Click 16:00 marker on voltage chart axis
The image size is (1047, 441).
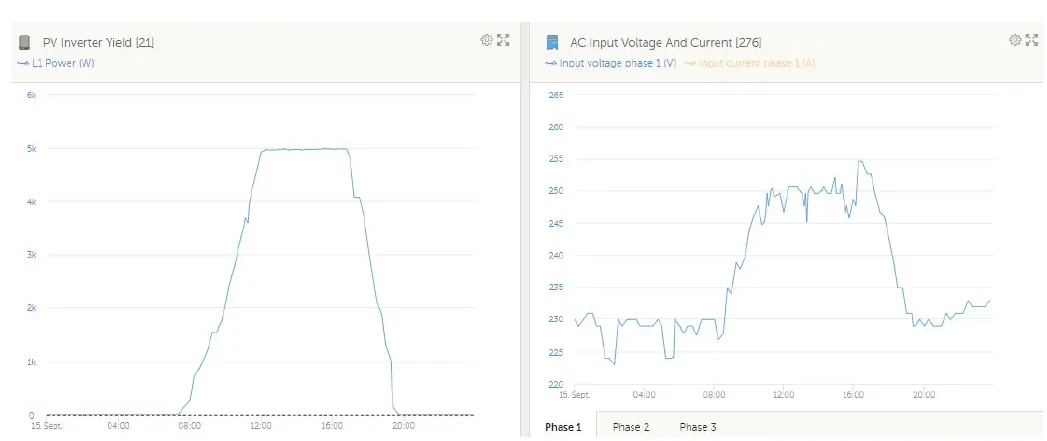pos(854,395)
